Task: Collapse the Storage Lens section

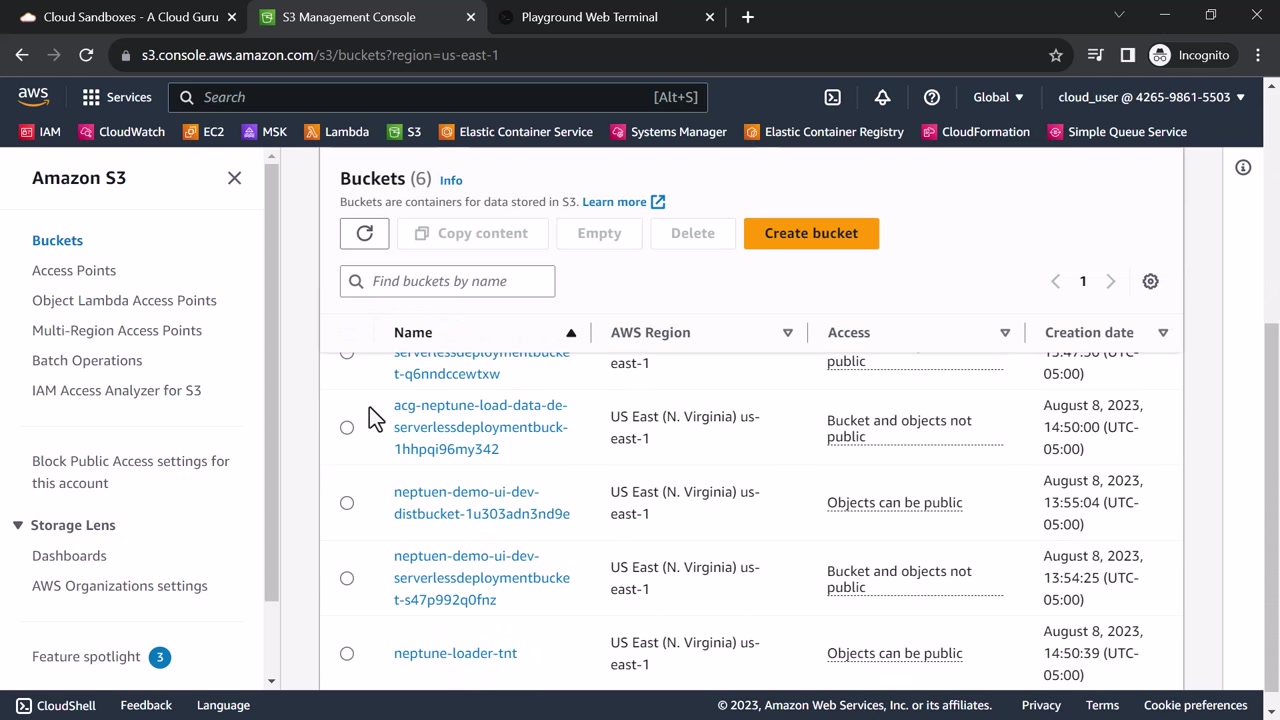Action: coord(18,525)
